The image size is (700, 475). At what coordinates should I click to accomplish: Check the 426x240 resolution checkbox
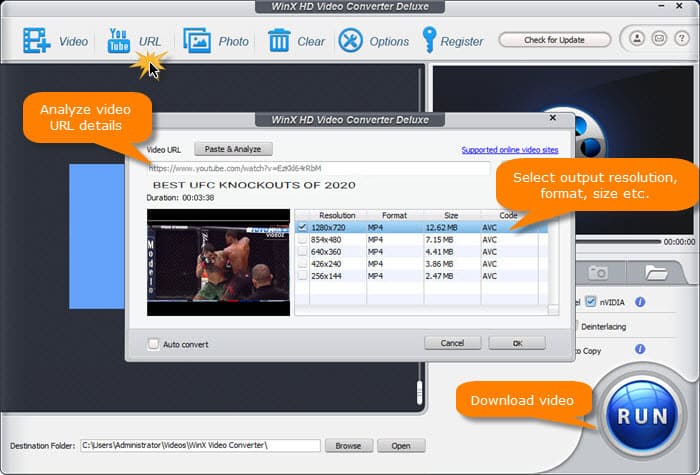302,264
